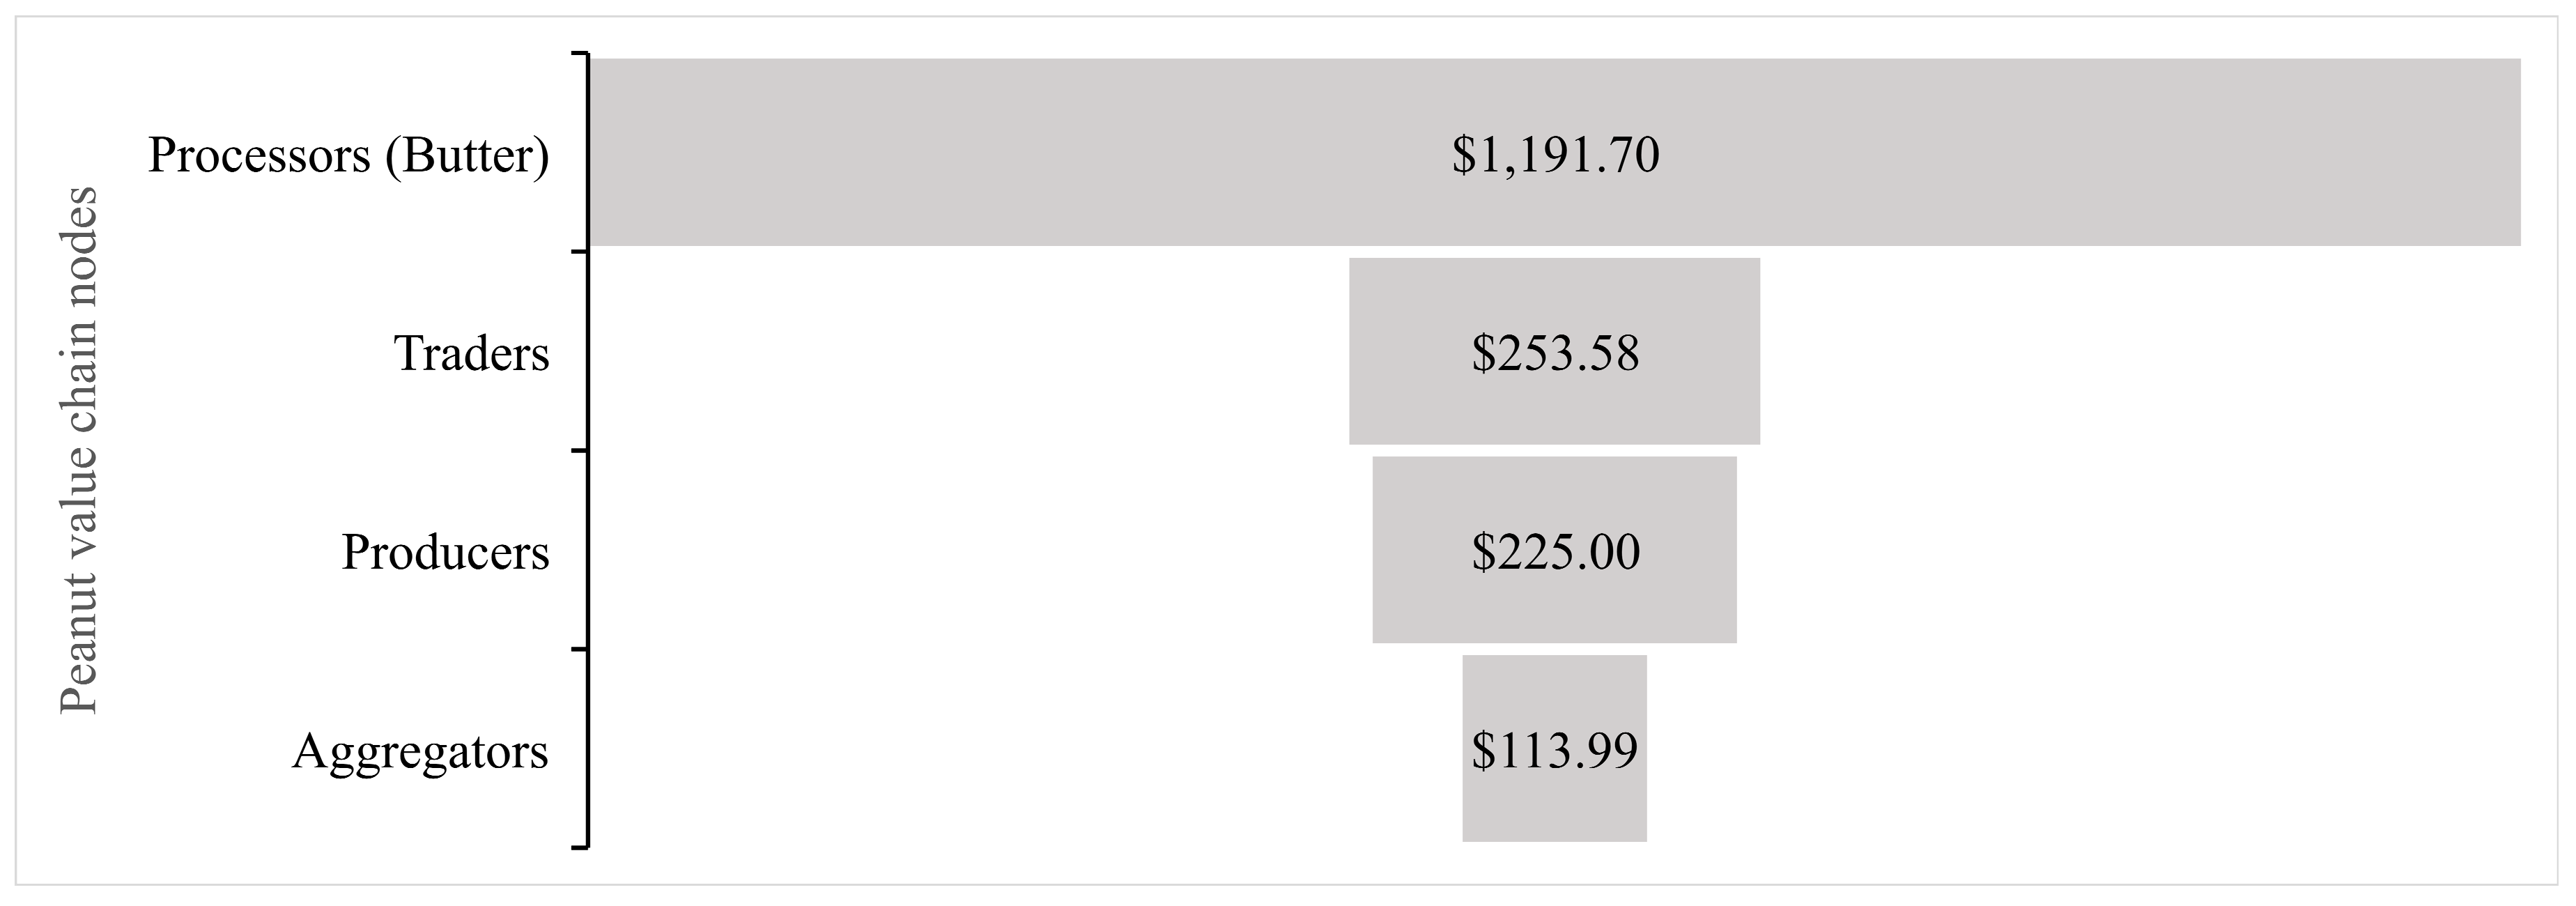Click the top tick mark of the vertical axis

(579, 54)
